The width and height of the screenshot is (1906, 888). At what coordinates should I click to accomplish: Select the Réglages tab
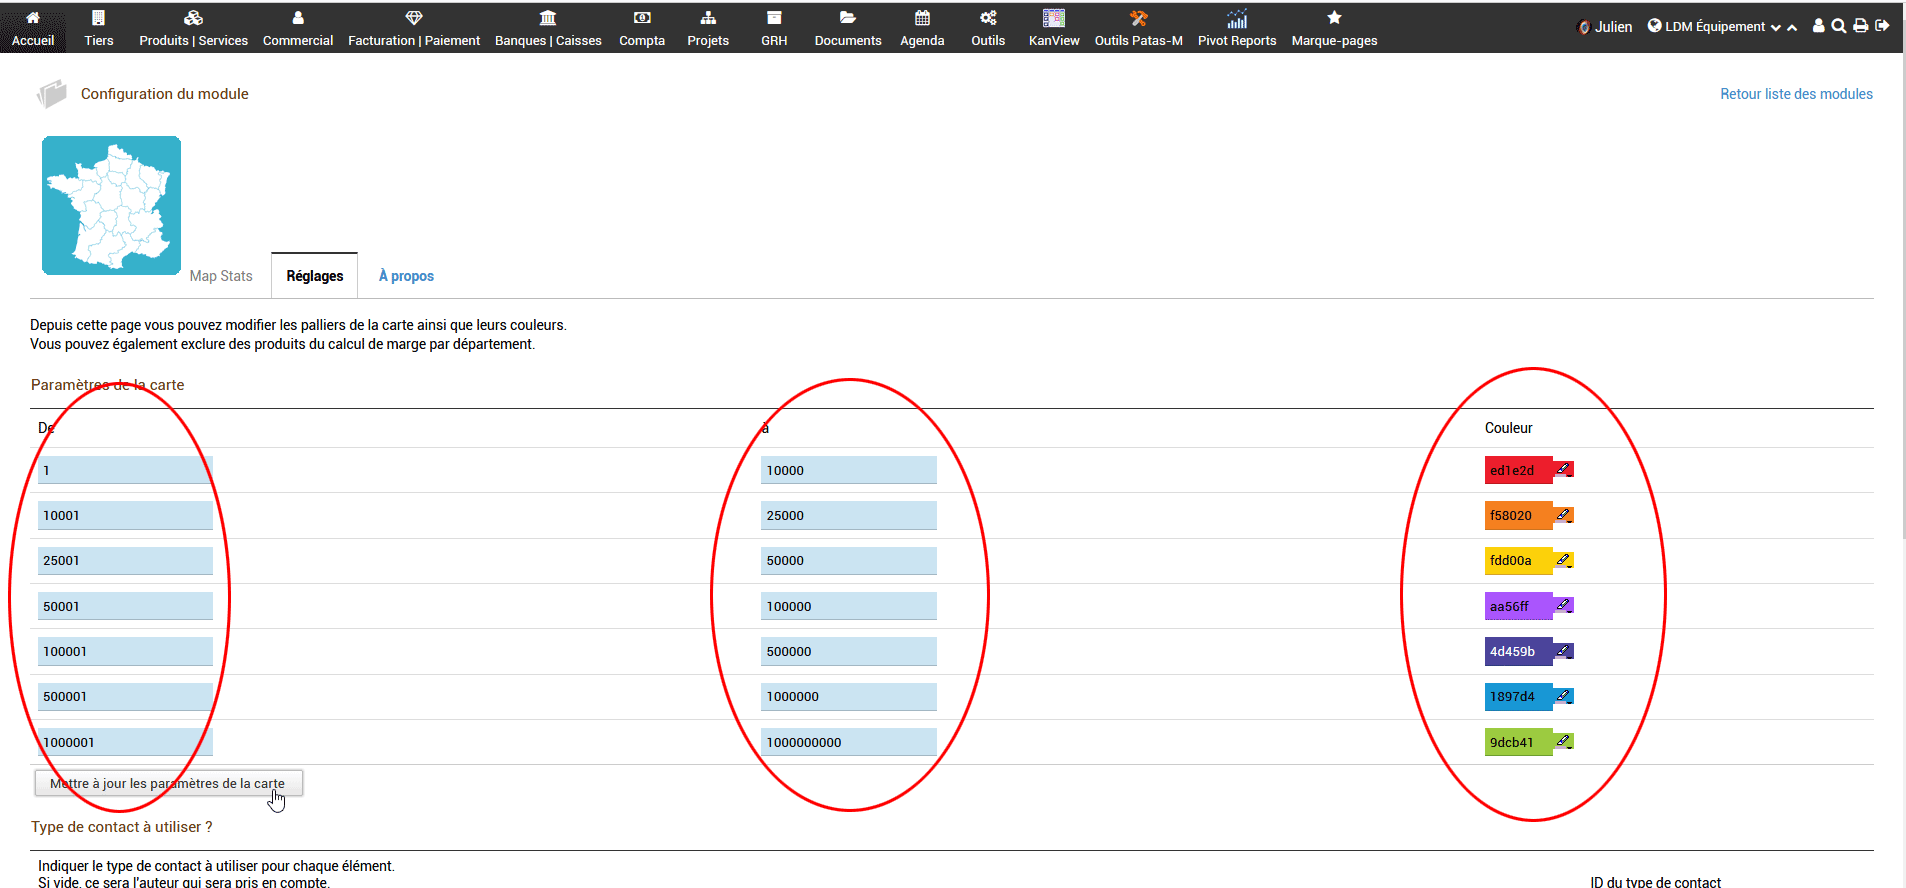(x=314, y=276)
